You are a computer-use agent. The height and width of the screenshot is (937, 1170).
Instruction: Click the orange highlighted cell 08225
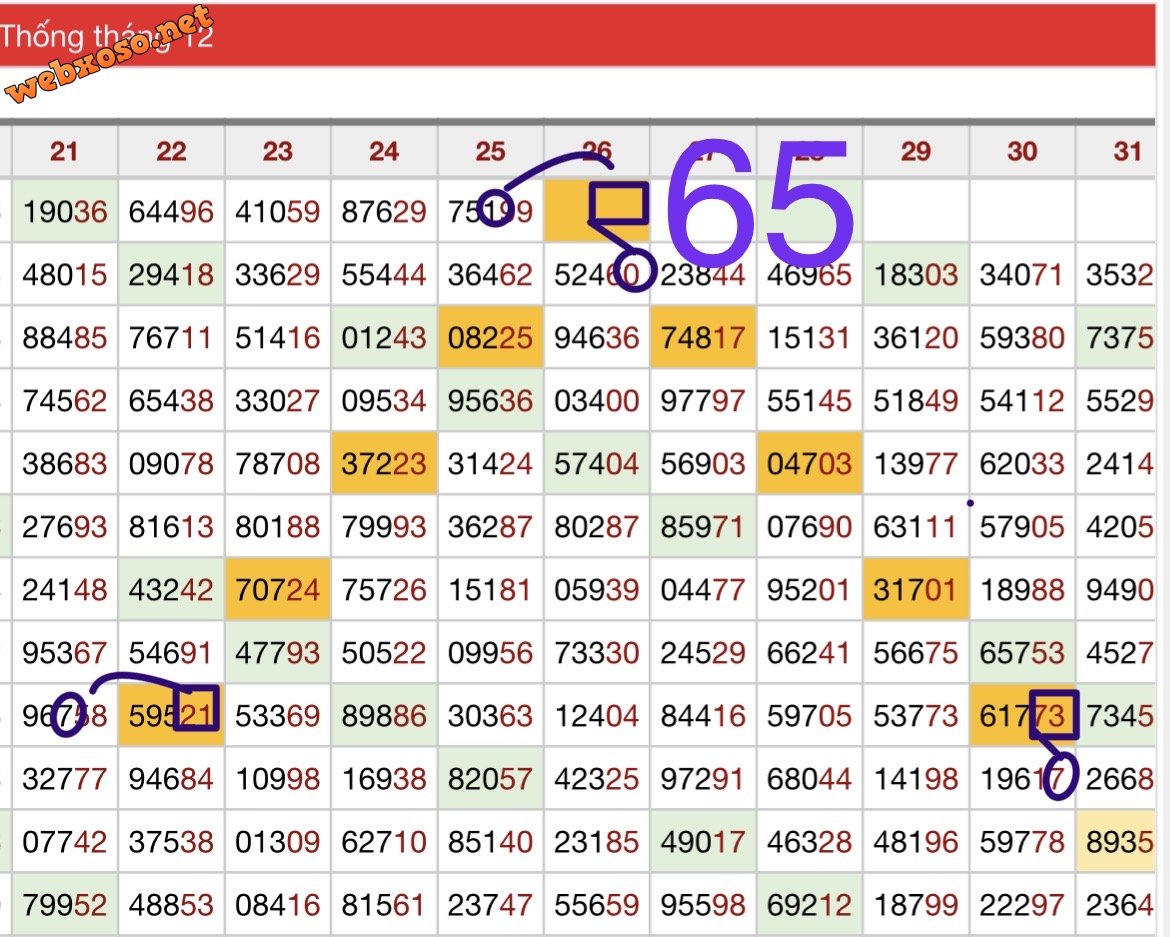pyautogui.click(x=490, y=338)
